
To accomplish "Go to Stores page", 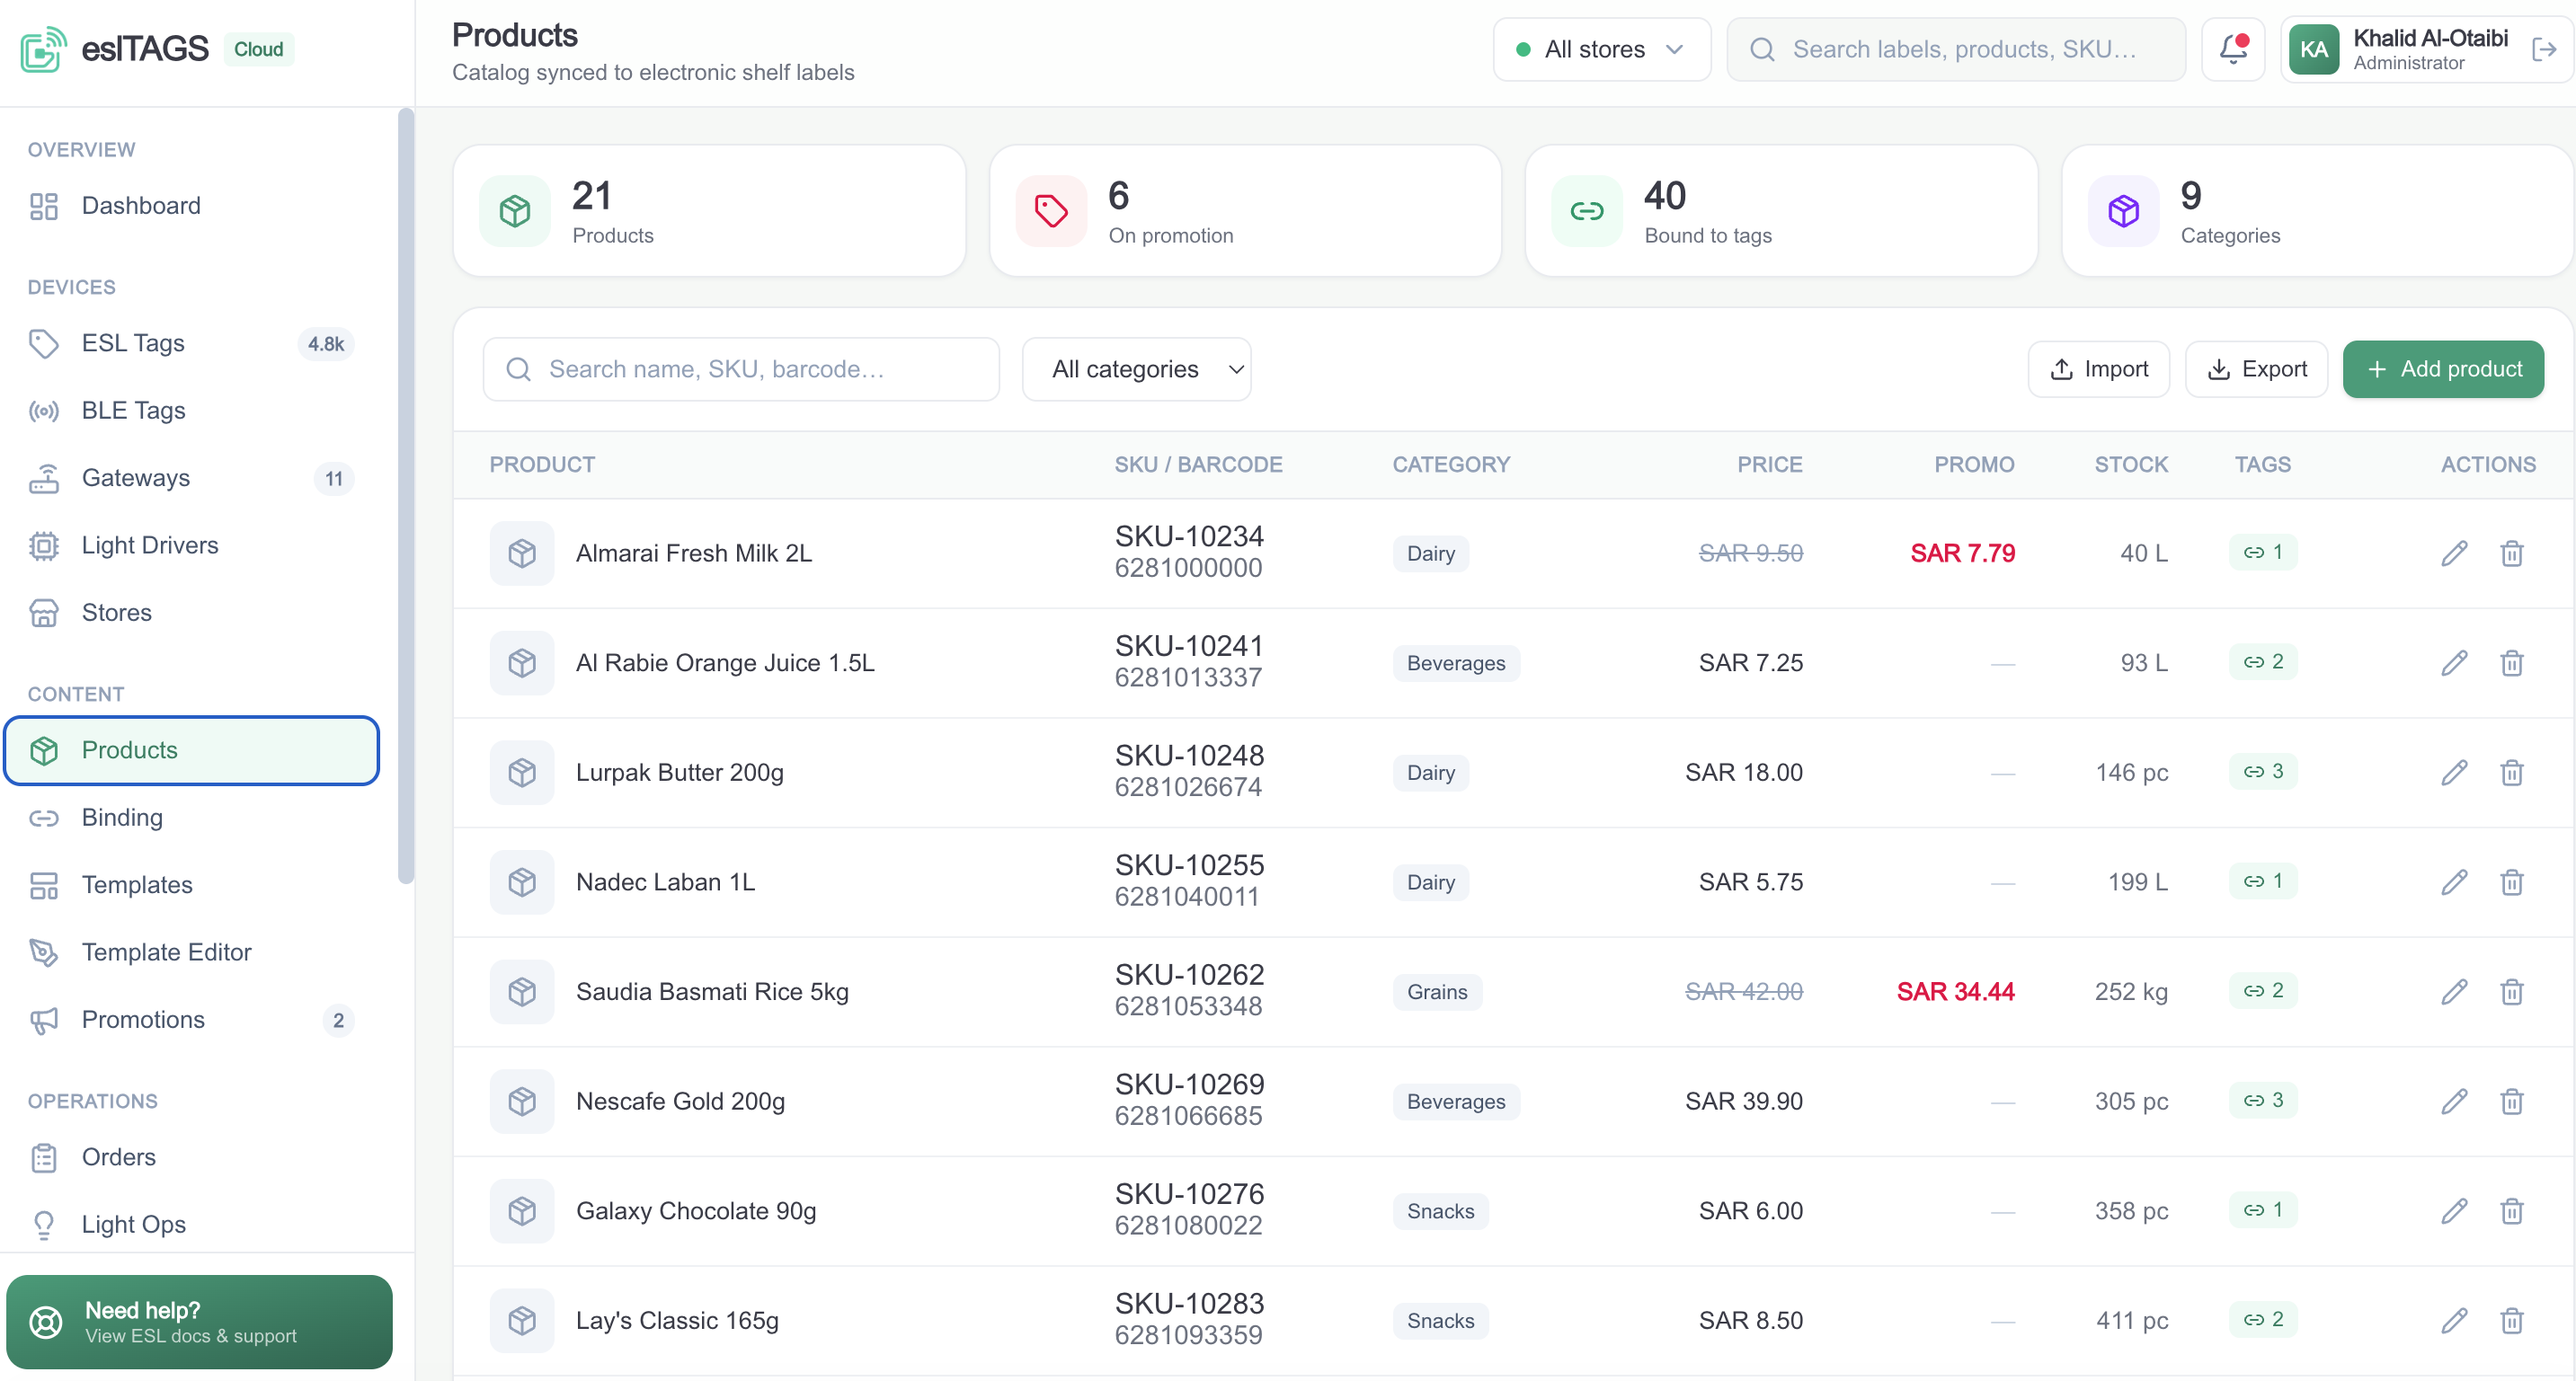I will pos(192,612).
